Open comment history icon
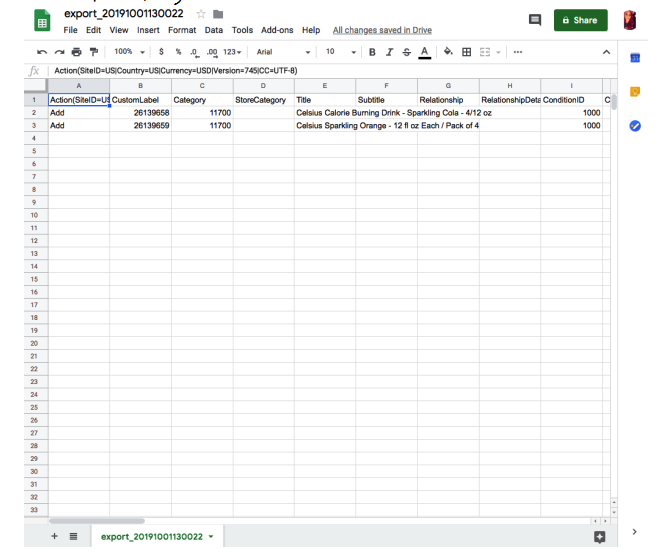This screenshot has height=555, width=656. click(x=534, y=20)
